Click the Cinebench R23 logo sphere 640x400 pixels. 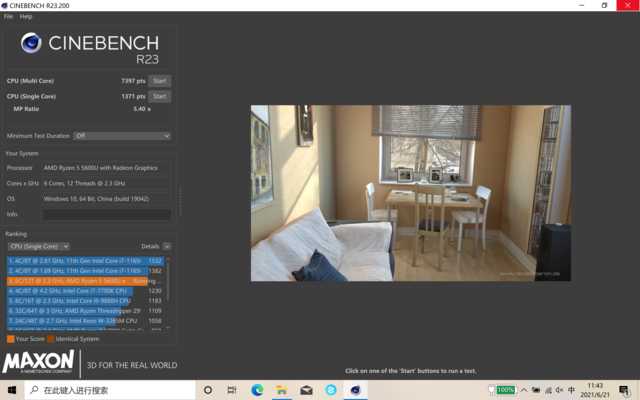(31, 43)
